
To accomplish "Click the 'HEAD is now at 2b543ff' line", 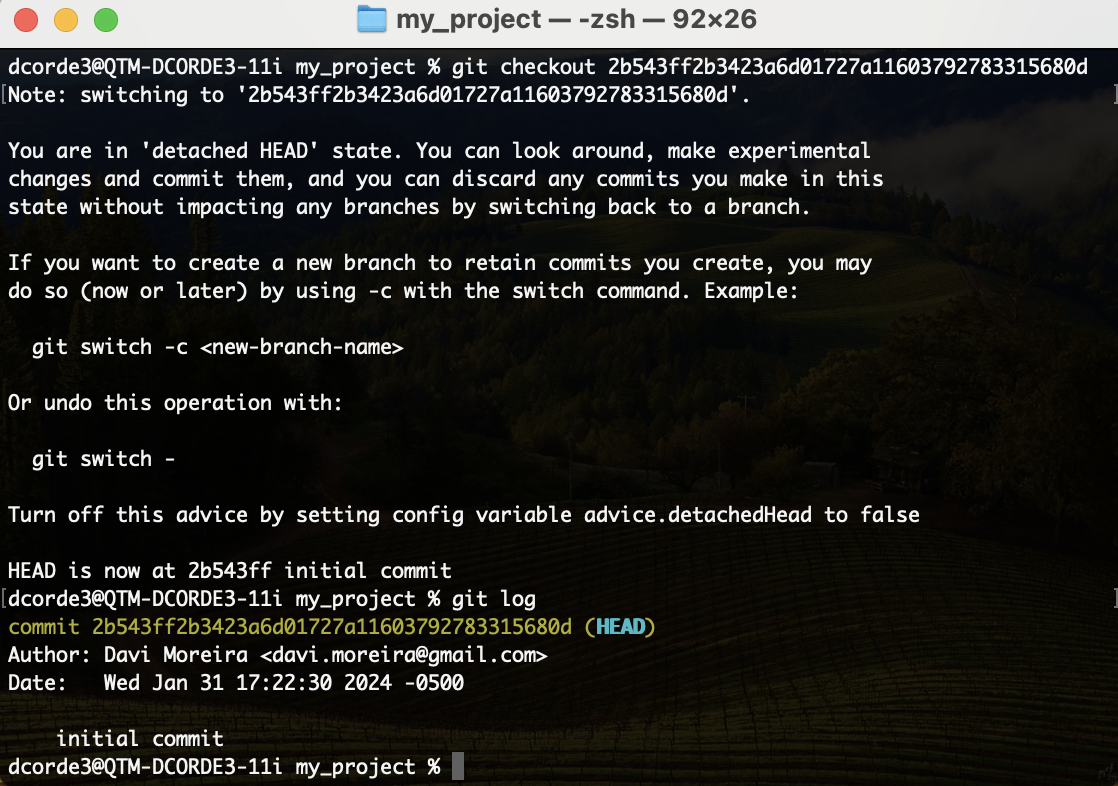I will pos(229,571).
